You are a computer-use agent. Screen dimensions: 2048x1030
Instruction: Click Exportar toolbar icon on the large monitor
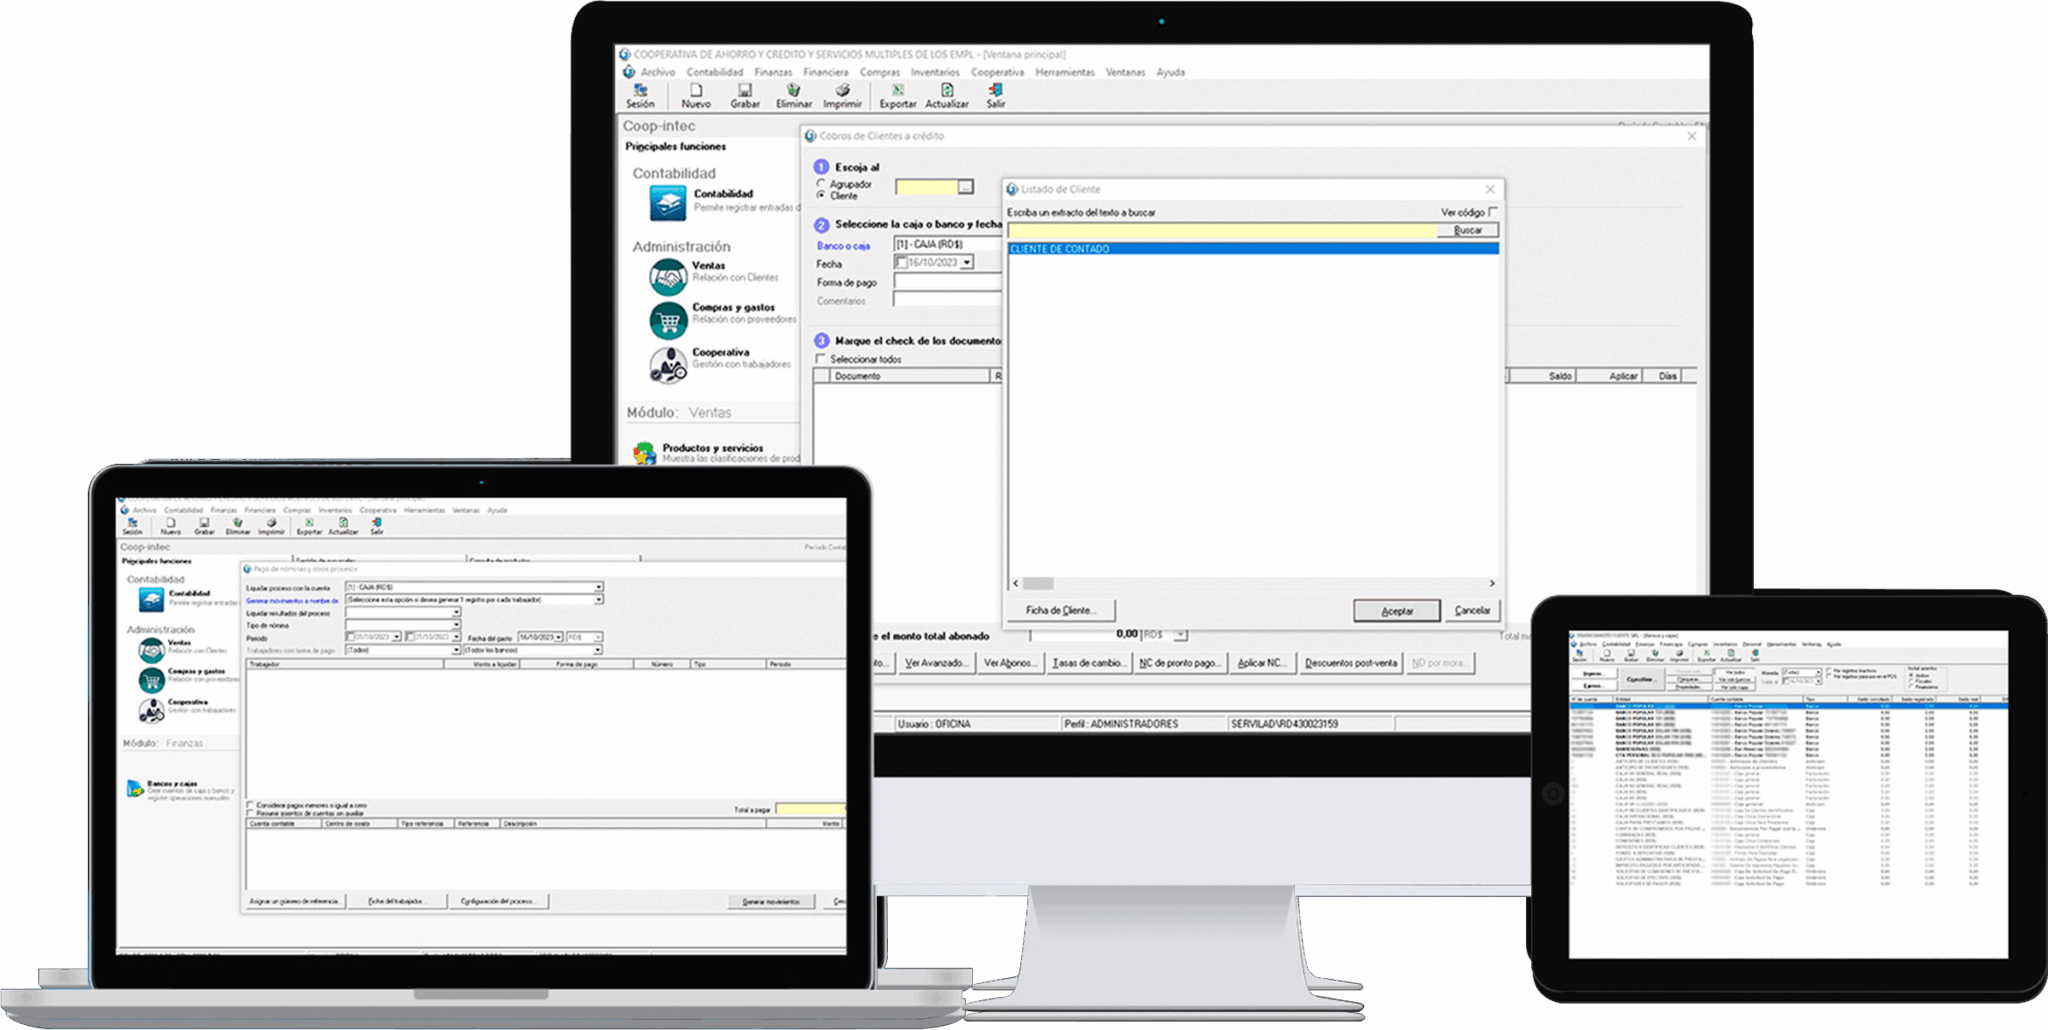click(897, 91)
